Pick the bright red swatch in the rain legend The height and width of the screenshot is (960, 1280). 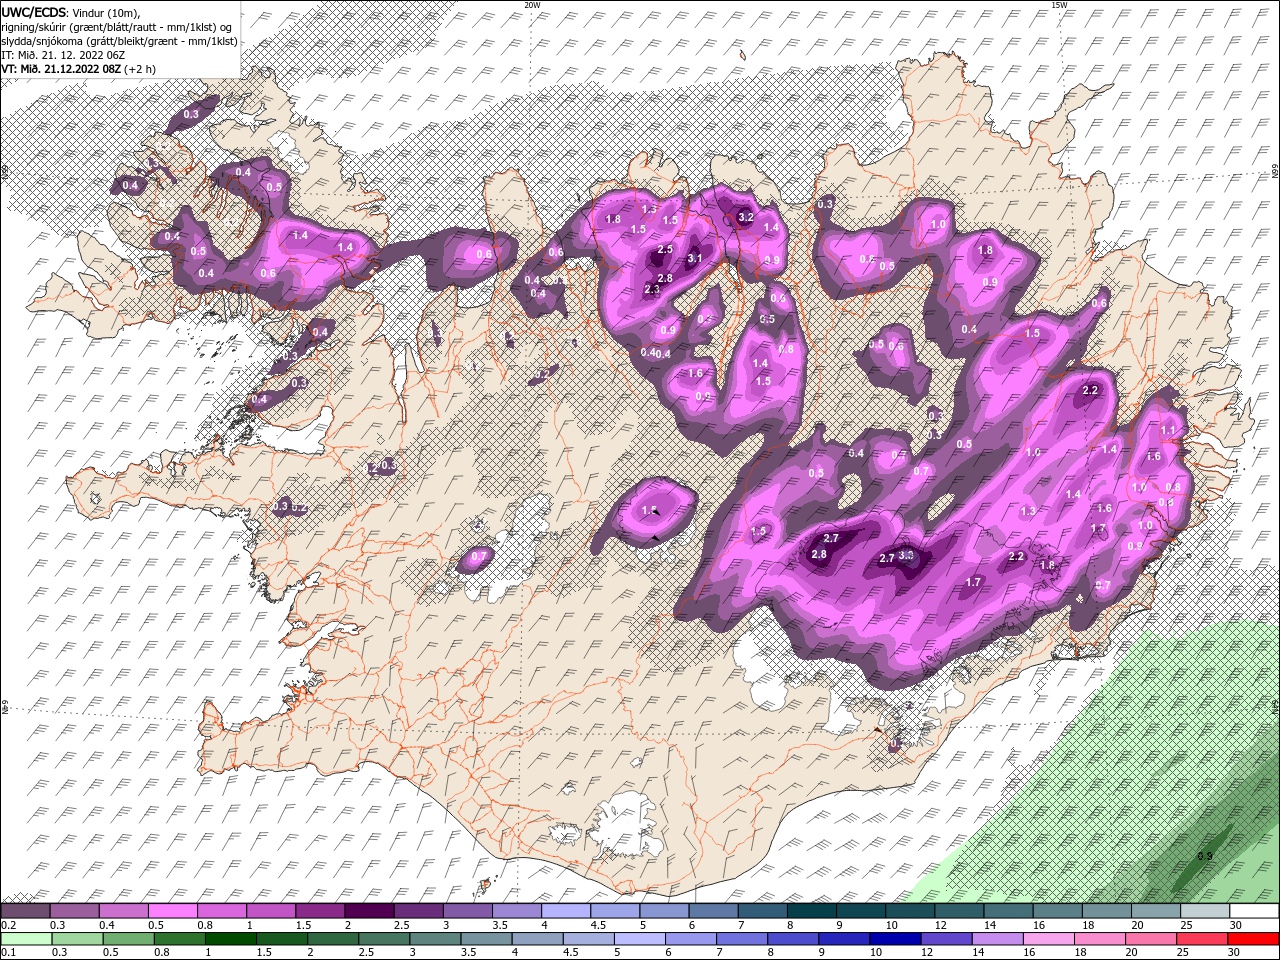(1254, 939)
